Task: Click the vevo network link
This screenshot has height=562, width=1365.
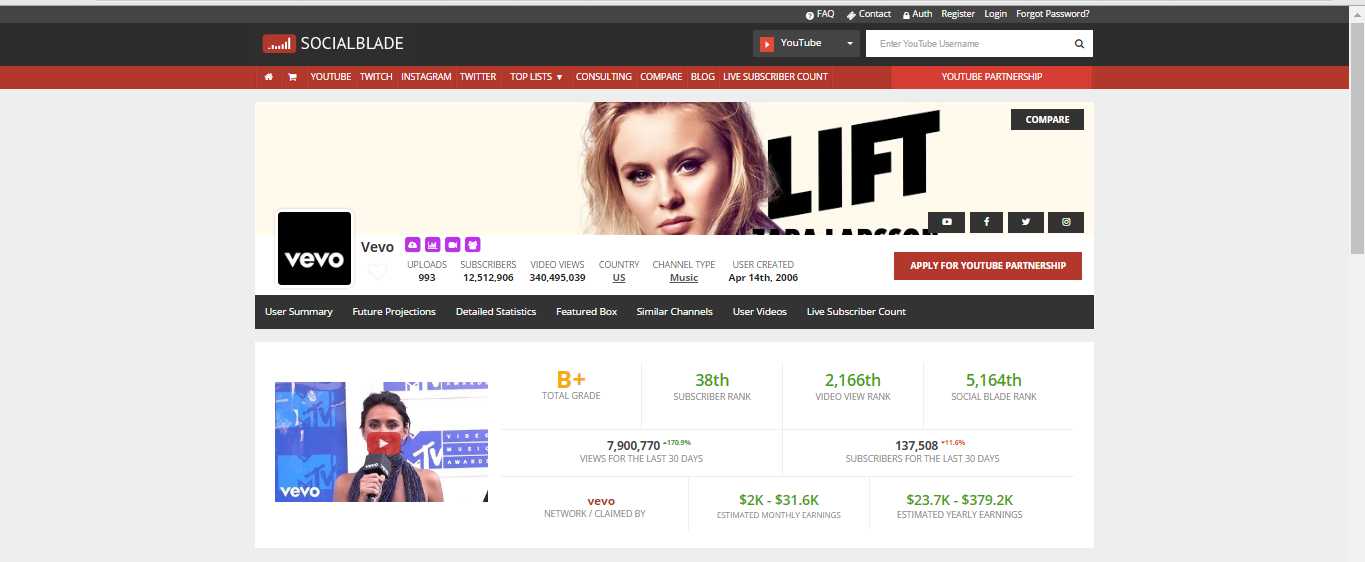Action: coord(601,501)
